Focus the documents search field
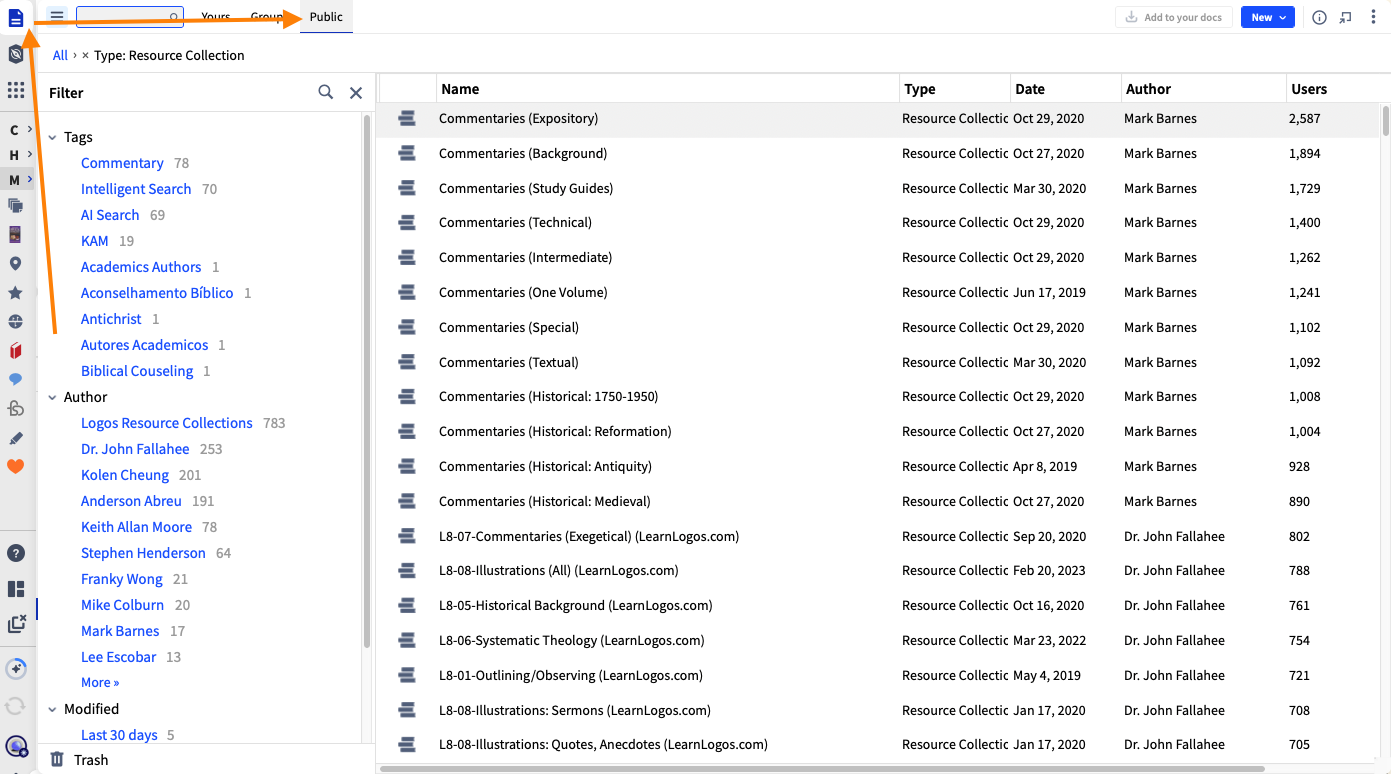The image size is (1391, 774). point(130,17)
